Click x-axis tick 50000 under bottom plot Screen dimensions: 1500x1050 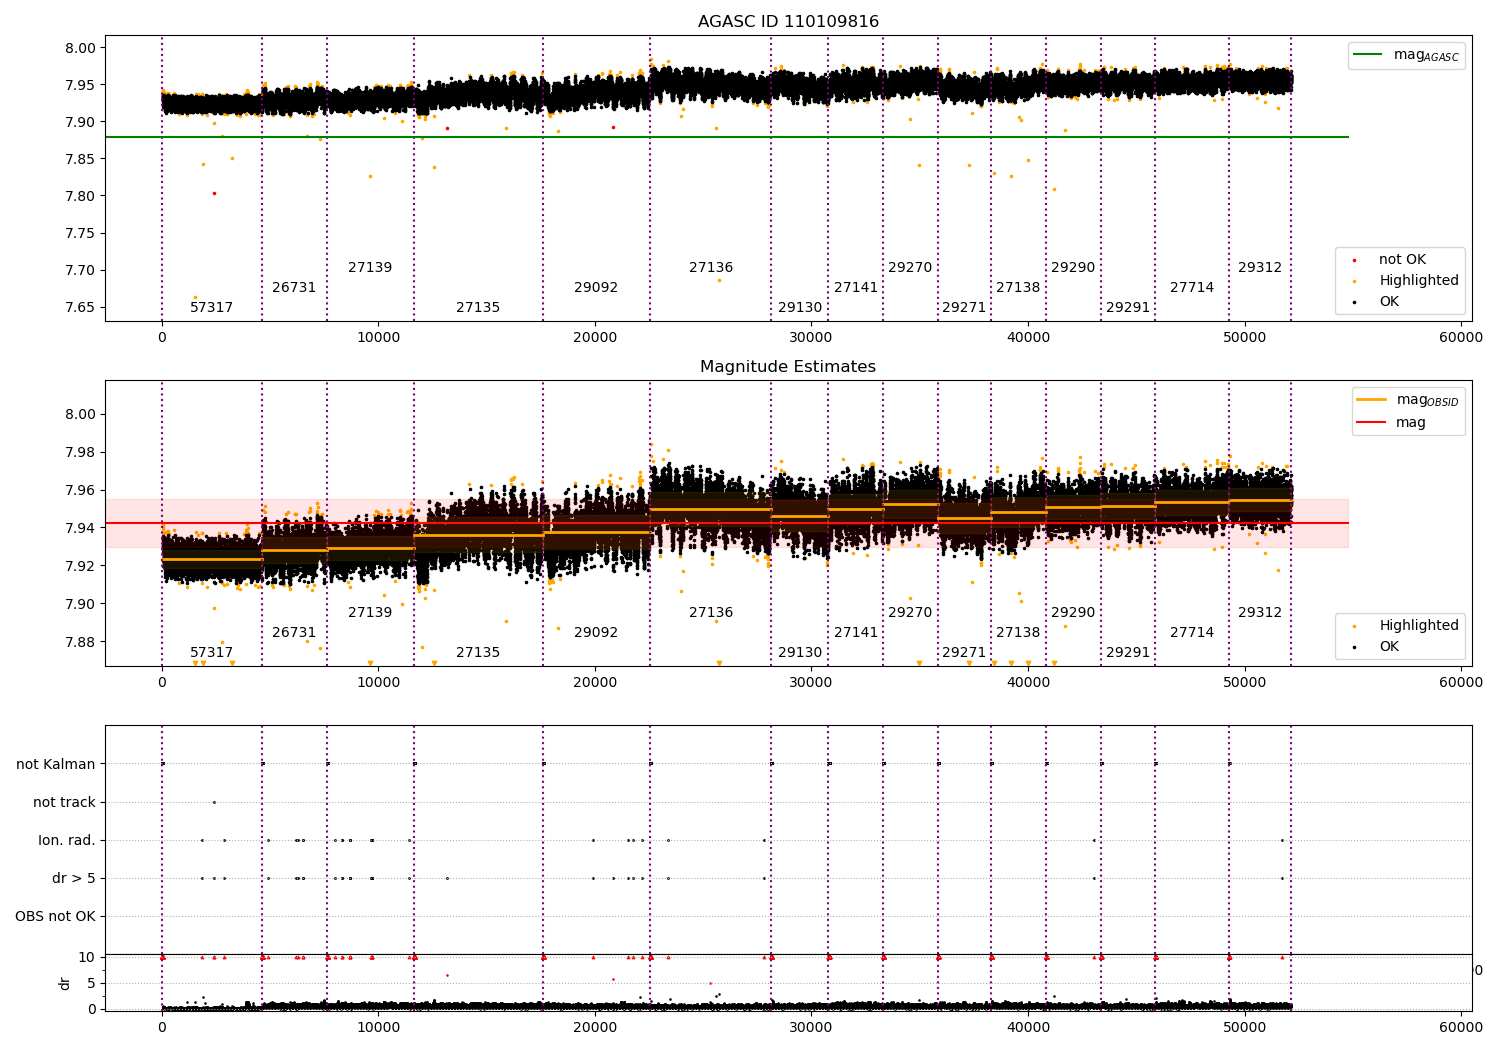coord(1244,1027)
